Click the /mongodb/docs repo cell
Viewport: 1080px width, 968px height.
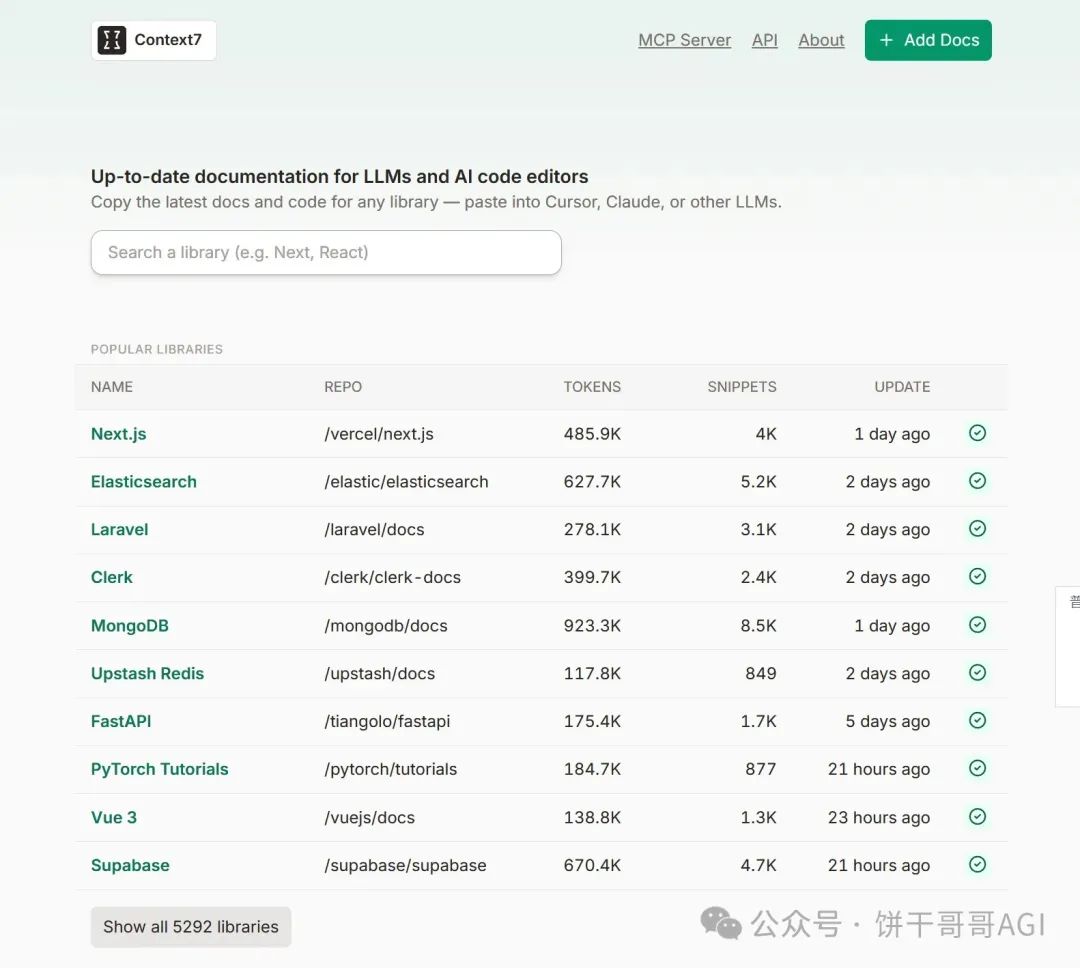pyautogui.click(x=386, y=626)
